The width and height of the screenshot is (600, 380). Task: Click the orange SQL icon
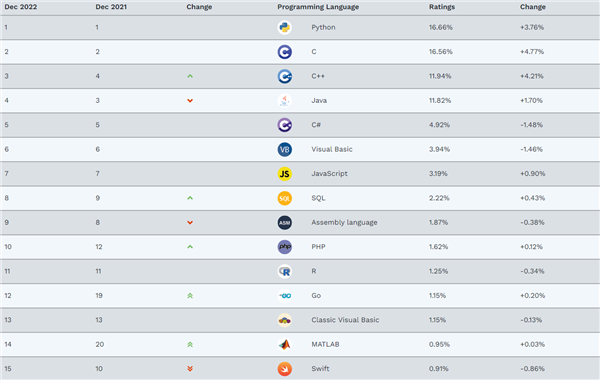tap(284, 198)
